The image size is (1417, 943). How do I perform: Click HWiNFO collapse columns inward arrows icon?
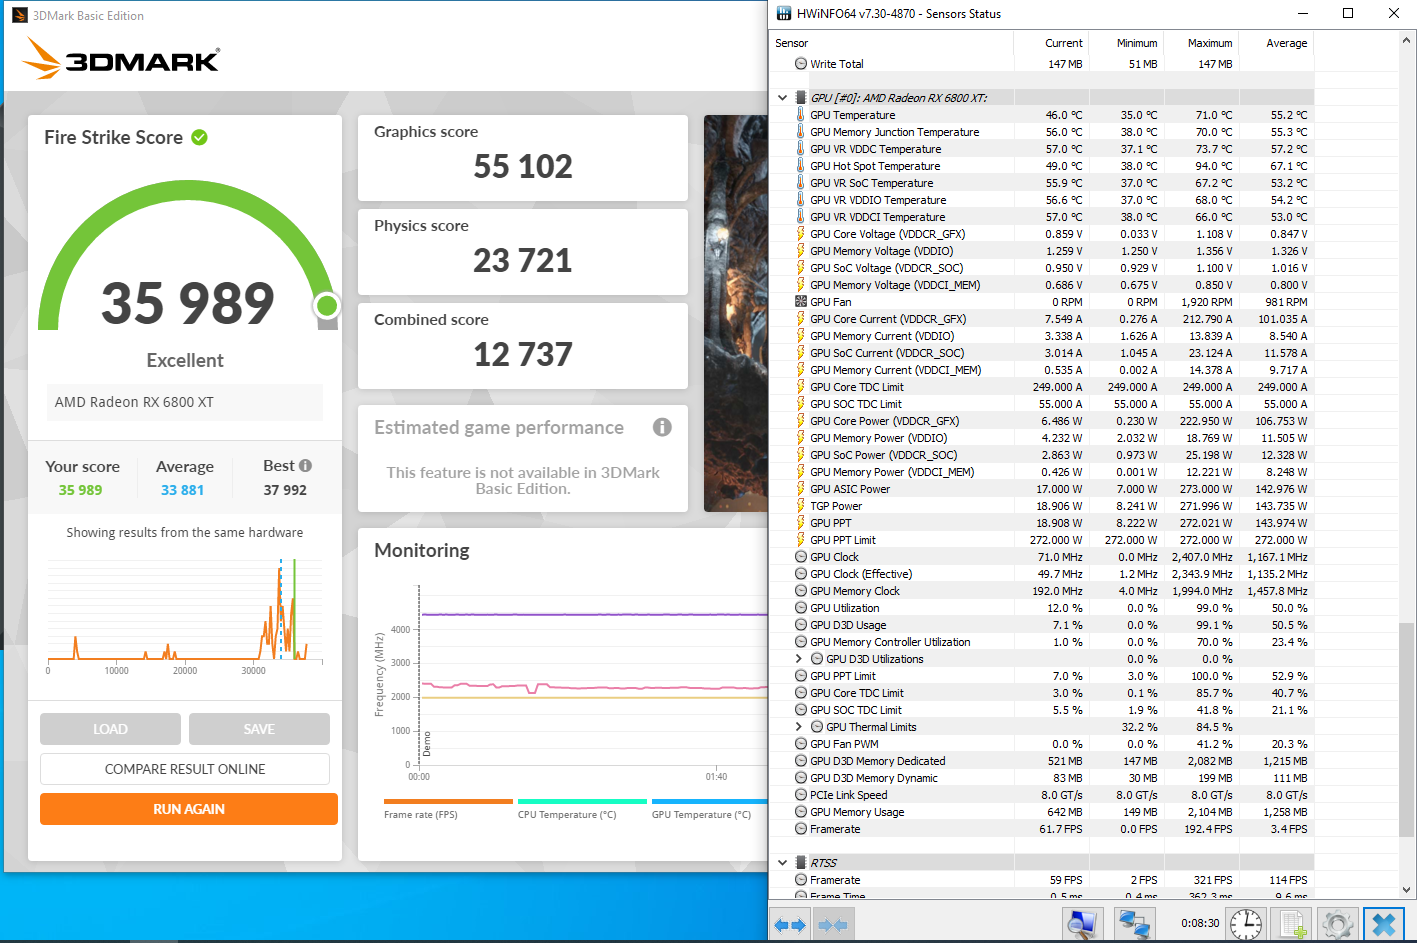tap(832, 925)
